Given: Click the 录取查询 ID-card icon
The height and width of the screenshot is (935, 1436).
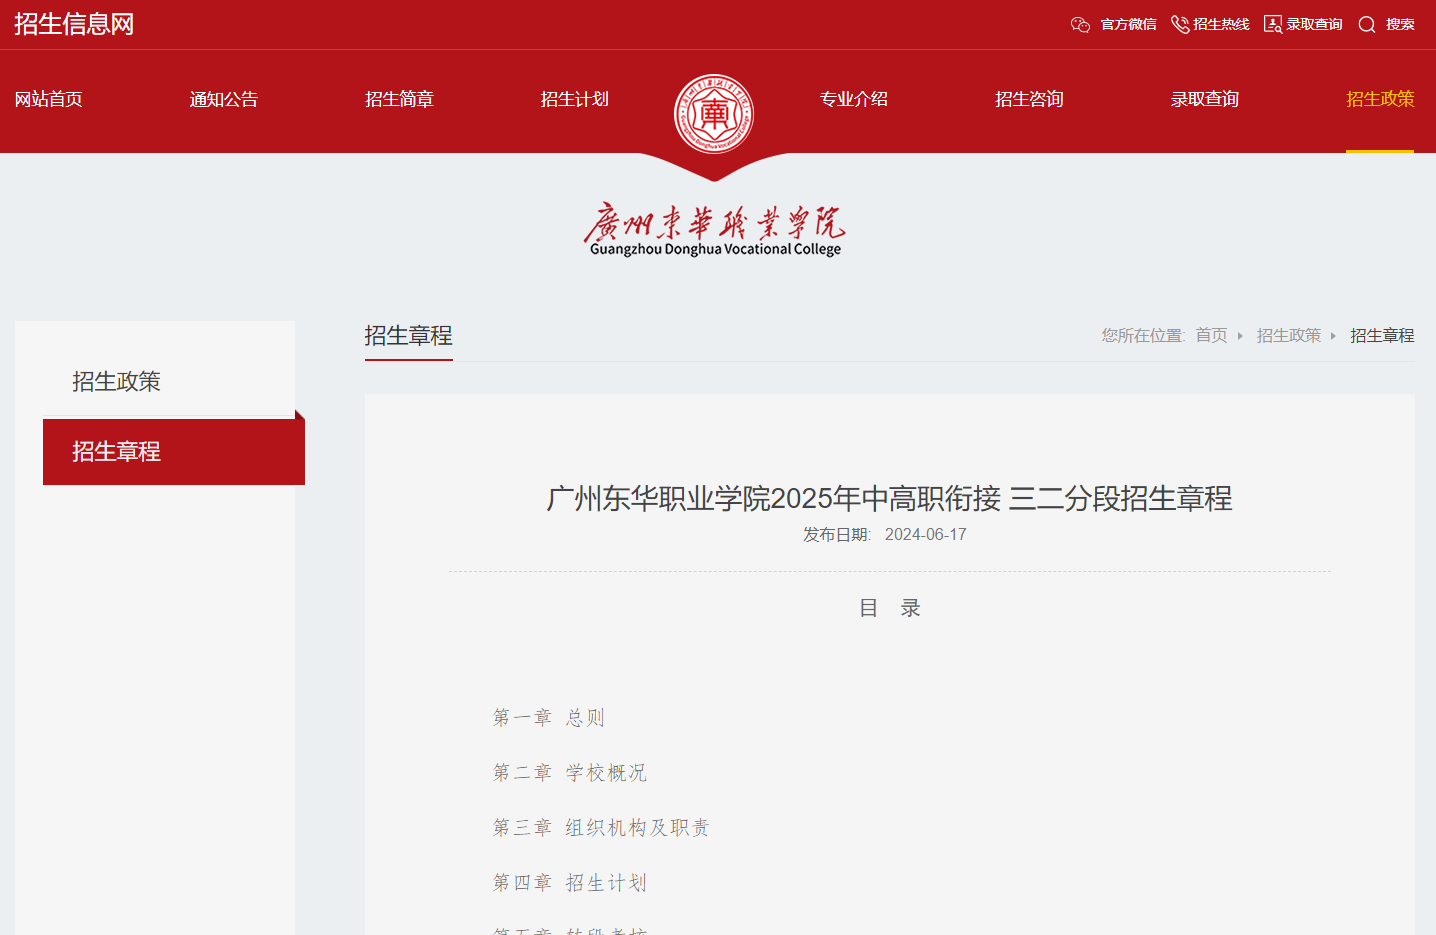Looking at the screenshot, I should tap(1272, 23).
